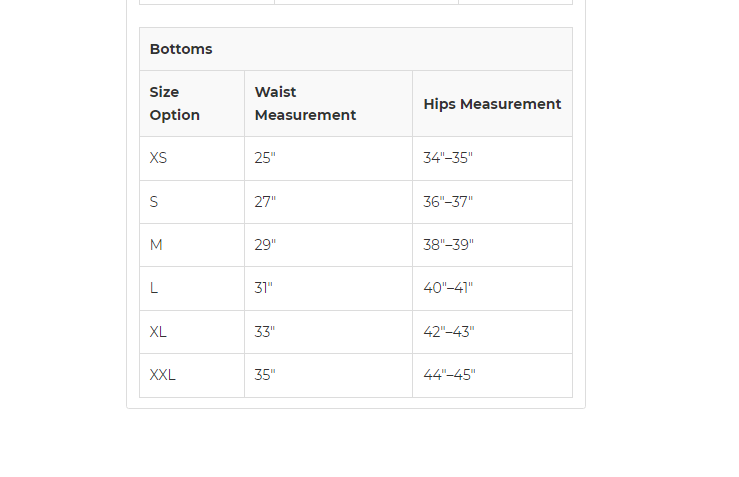Select the 25" waist value
The height and width of the screenshot is (477, 739).
(265, 158)
